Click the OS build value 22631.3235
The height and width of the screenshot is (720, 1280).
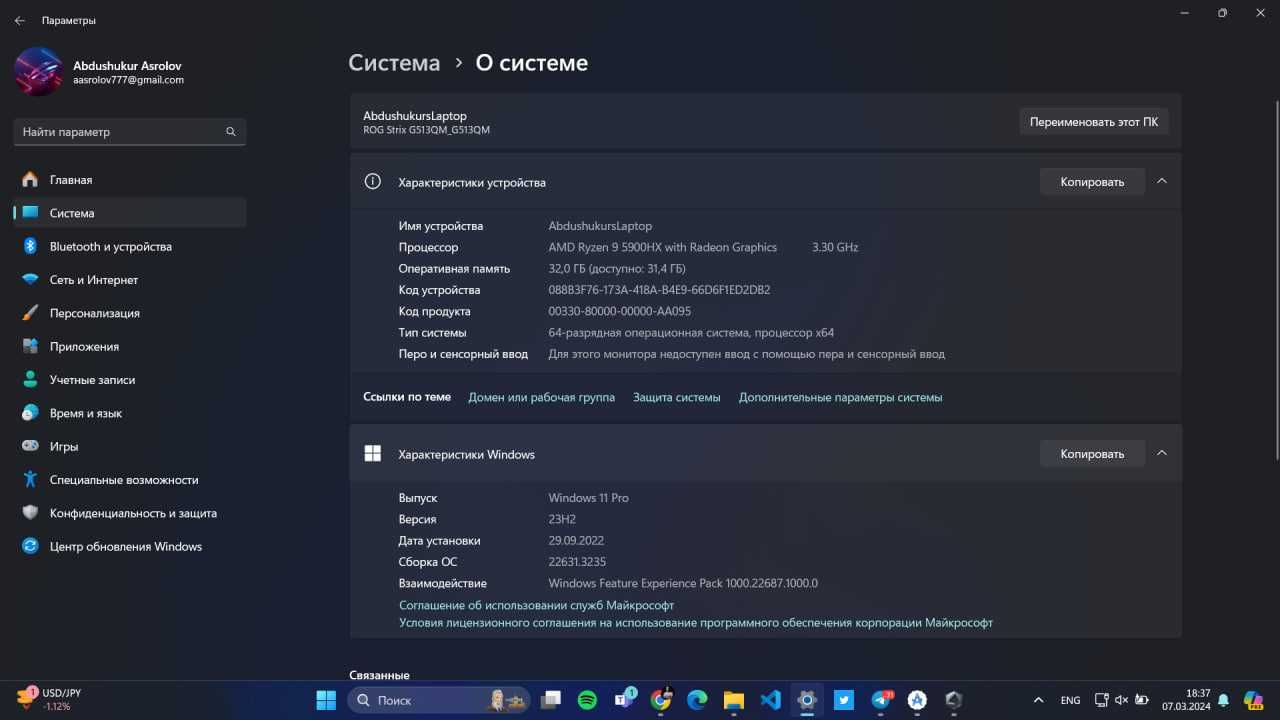(577, 562)
